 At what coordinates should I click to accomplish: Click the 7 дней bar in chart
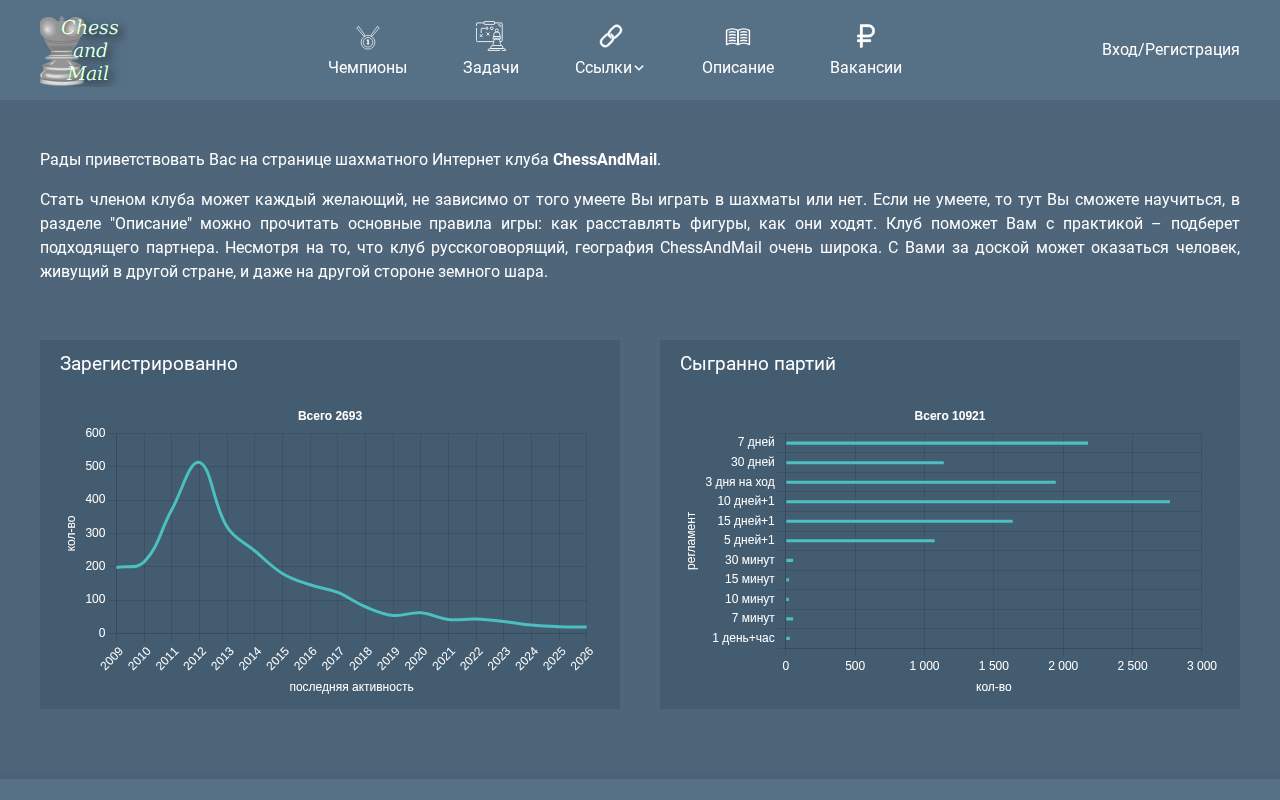937,443
